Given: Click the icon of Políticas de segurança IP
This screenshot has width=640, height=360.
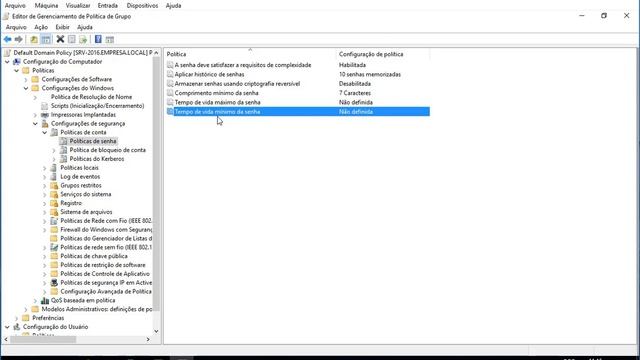Looking at the screenshot, I should pyautogui.click(x=54, y=282).
